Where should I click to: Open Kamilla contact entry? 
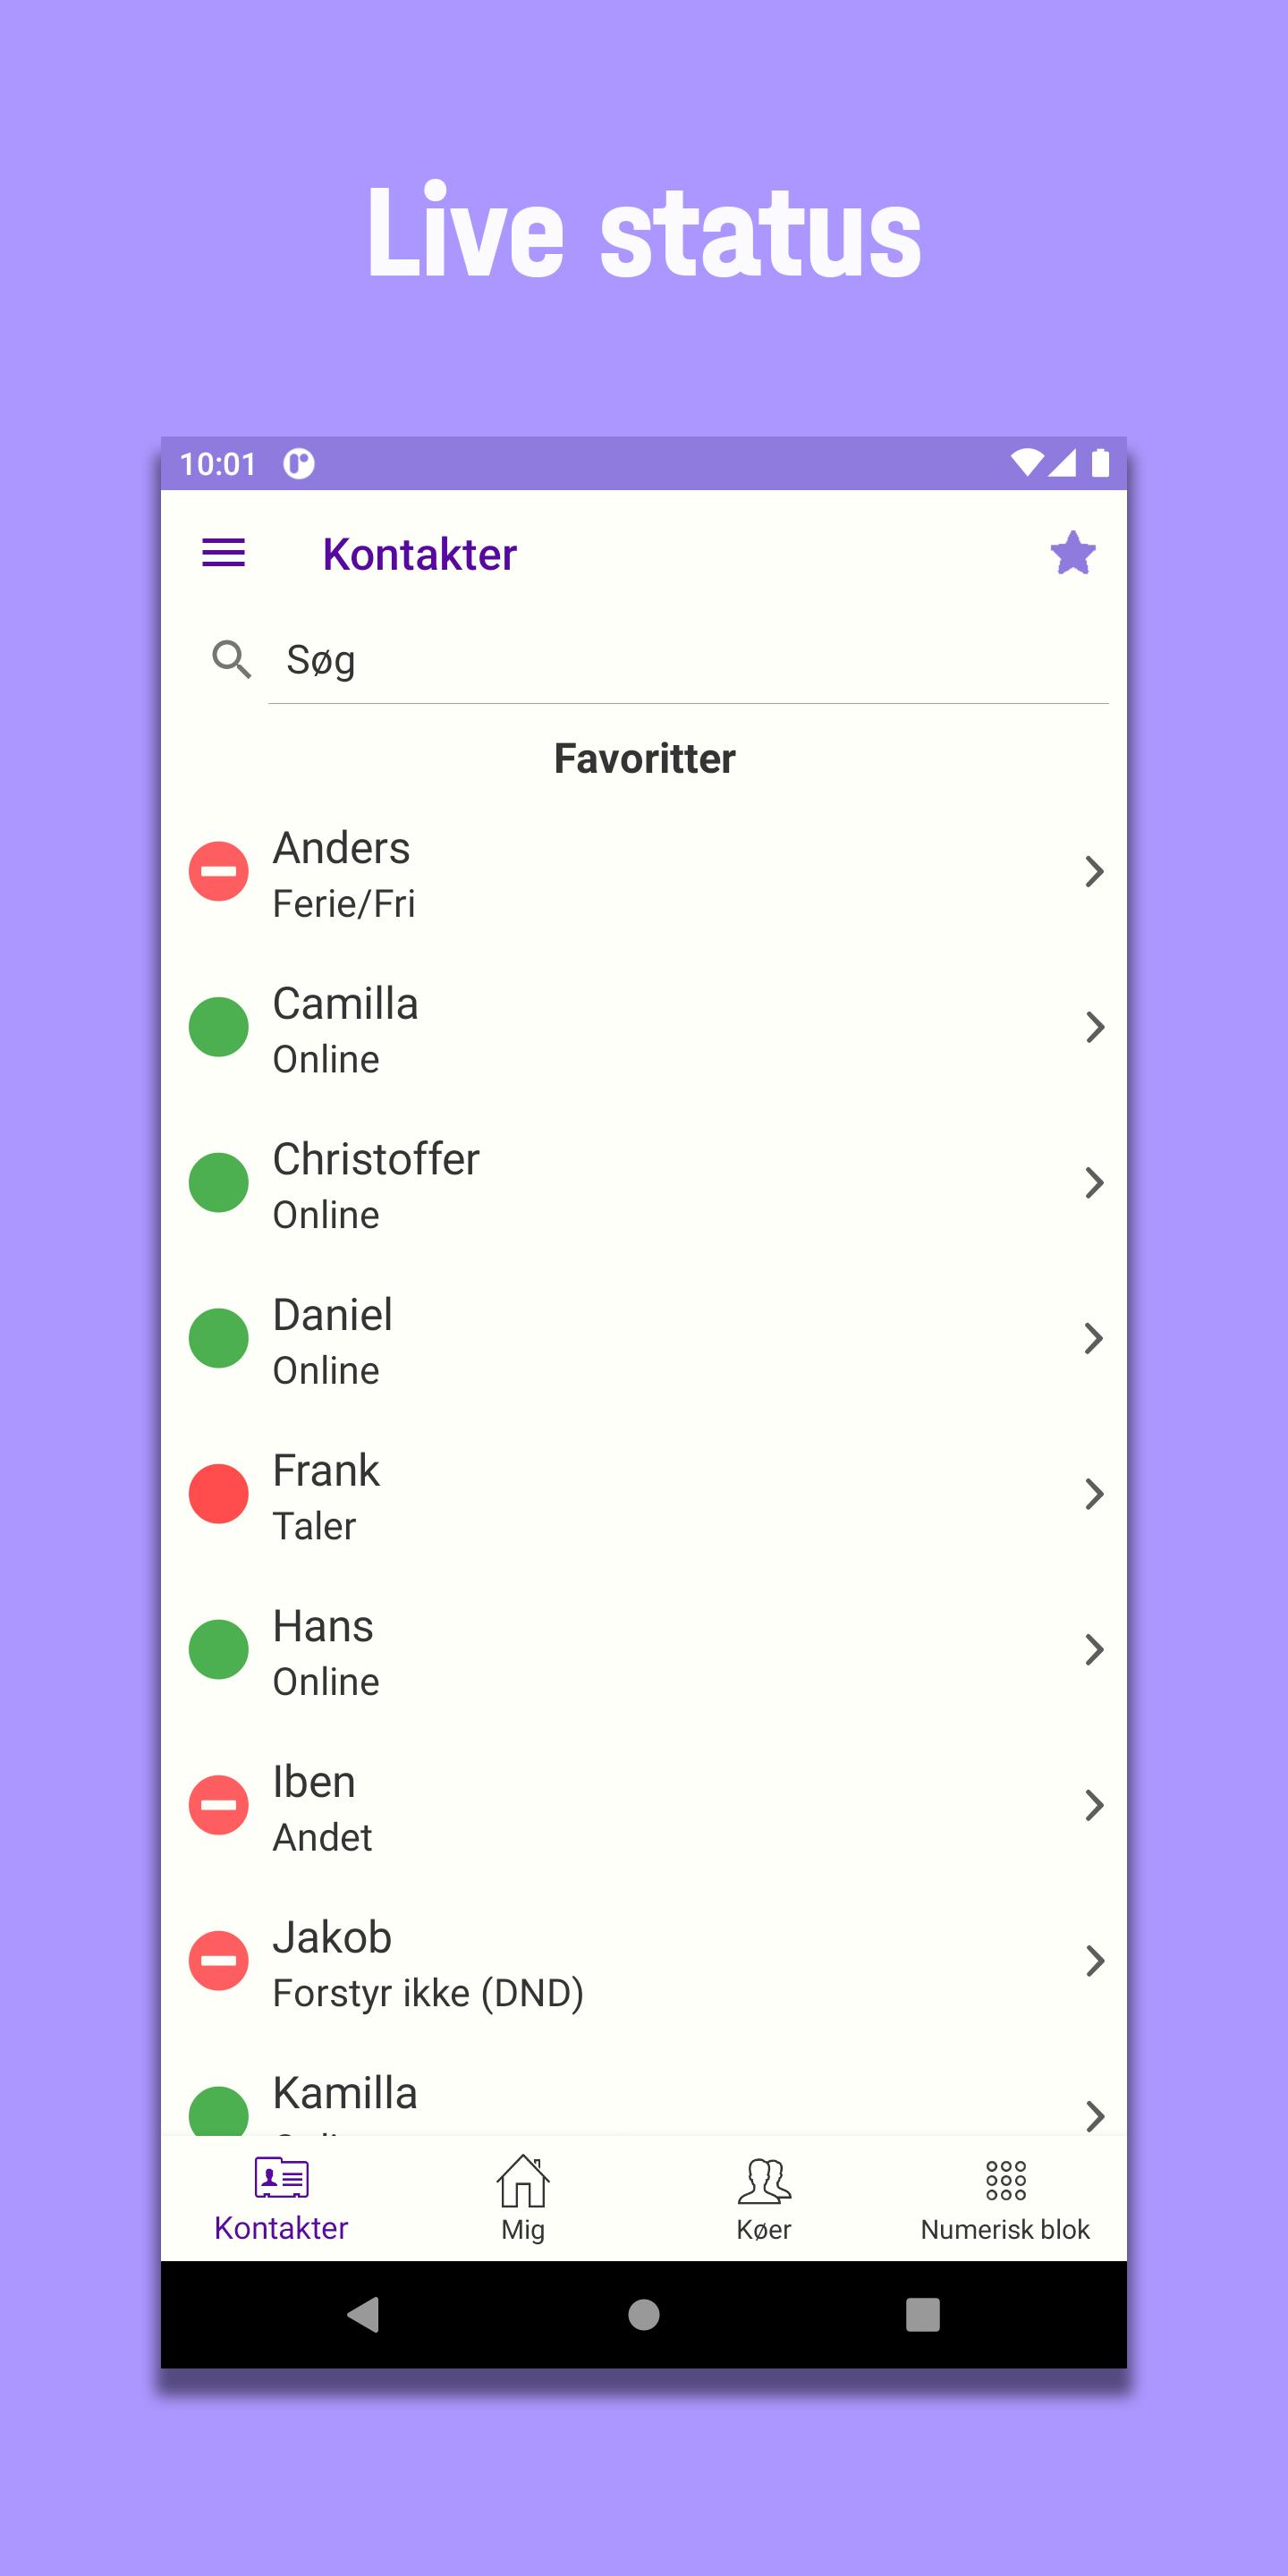[x=644, y=2095]
